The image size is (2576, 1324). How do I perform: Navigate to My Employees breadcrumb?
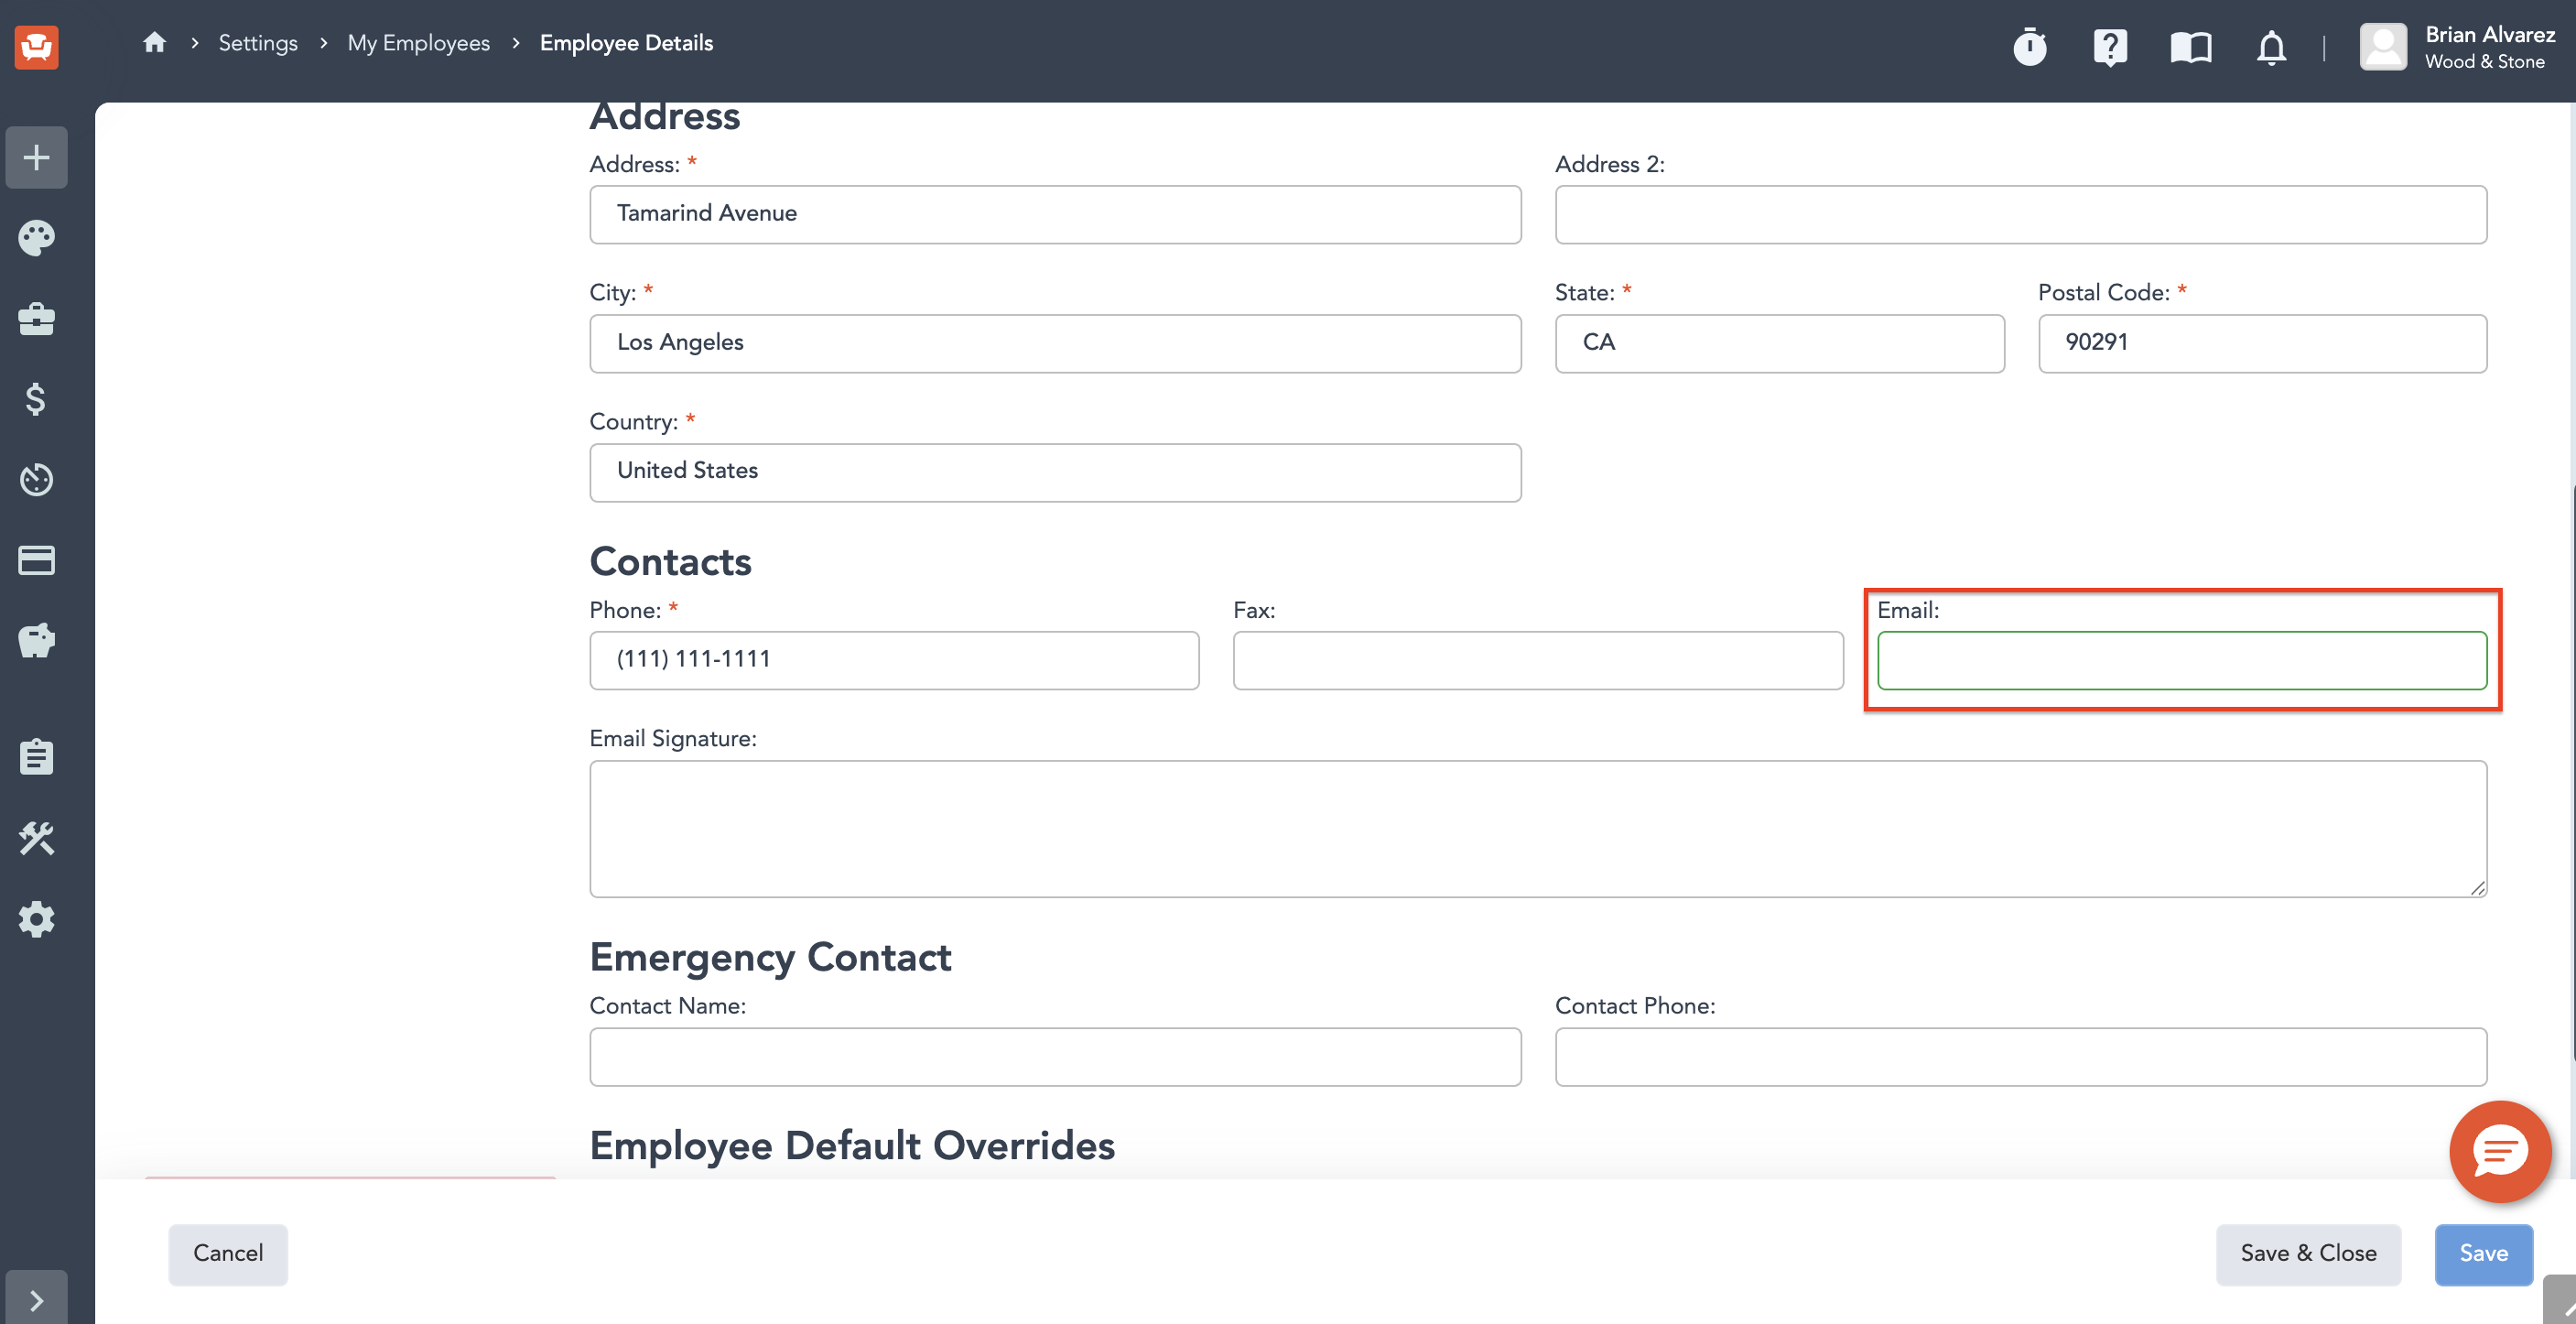click(x=419, y=43)
